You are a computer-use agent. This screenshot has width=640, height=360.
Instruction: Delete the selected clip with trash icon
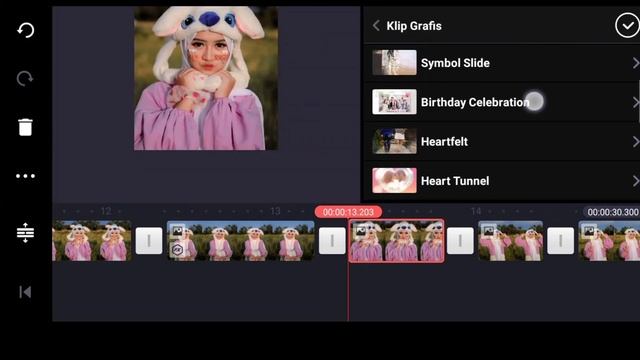tap(25, 127)
